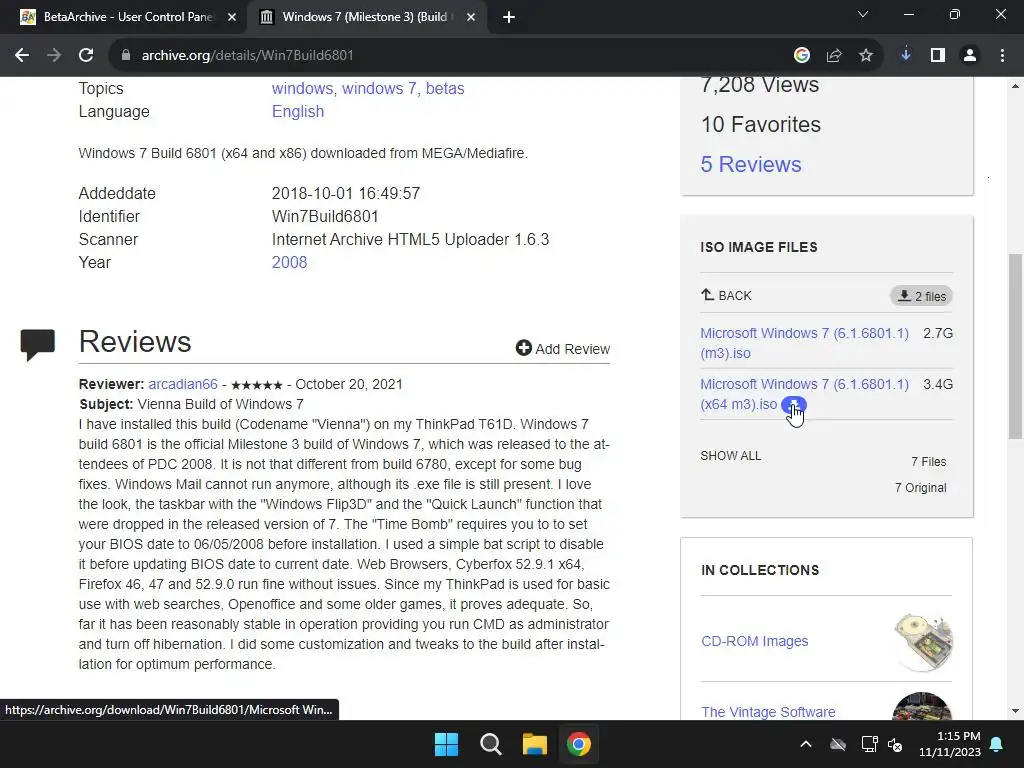Open the 'betas' topic link
Screen dimensions: 1024x768
(445, 88)
